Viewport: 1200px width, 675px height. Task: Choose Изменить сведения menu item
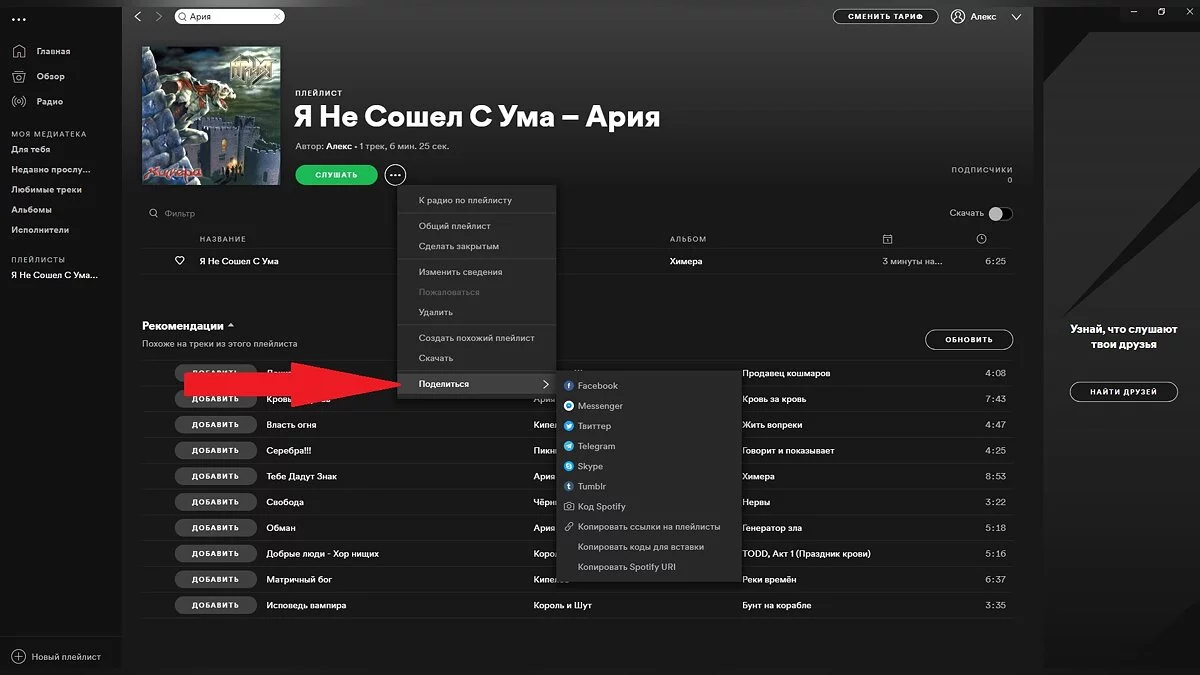(x=460, y=272)
